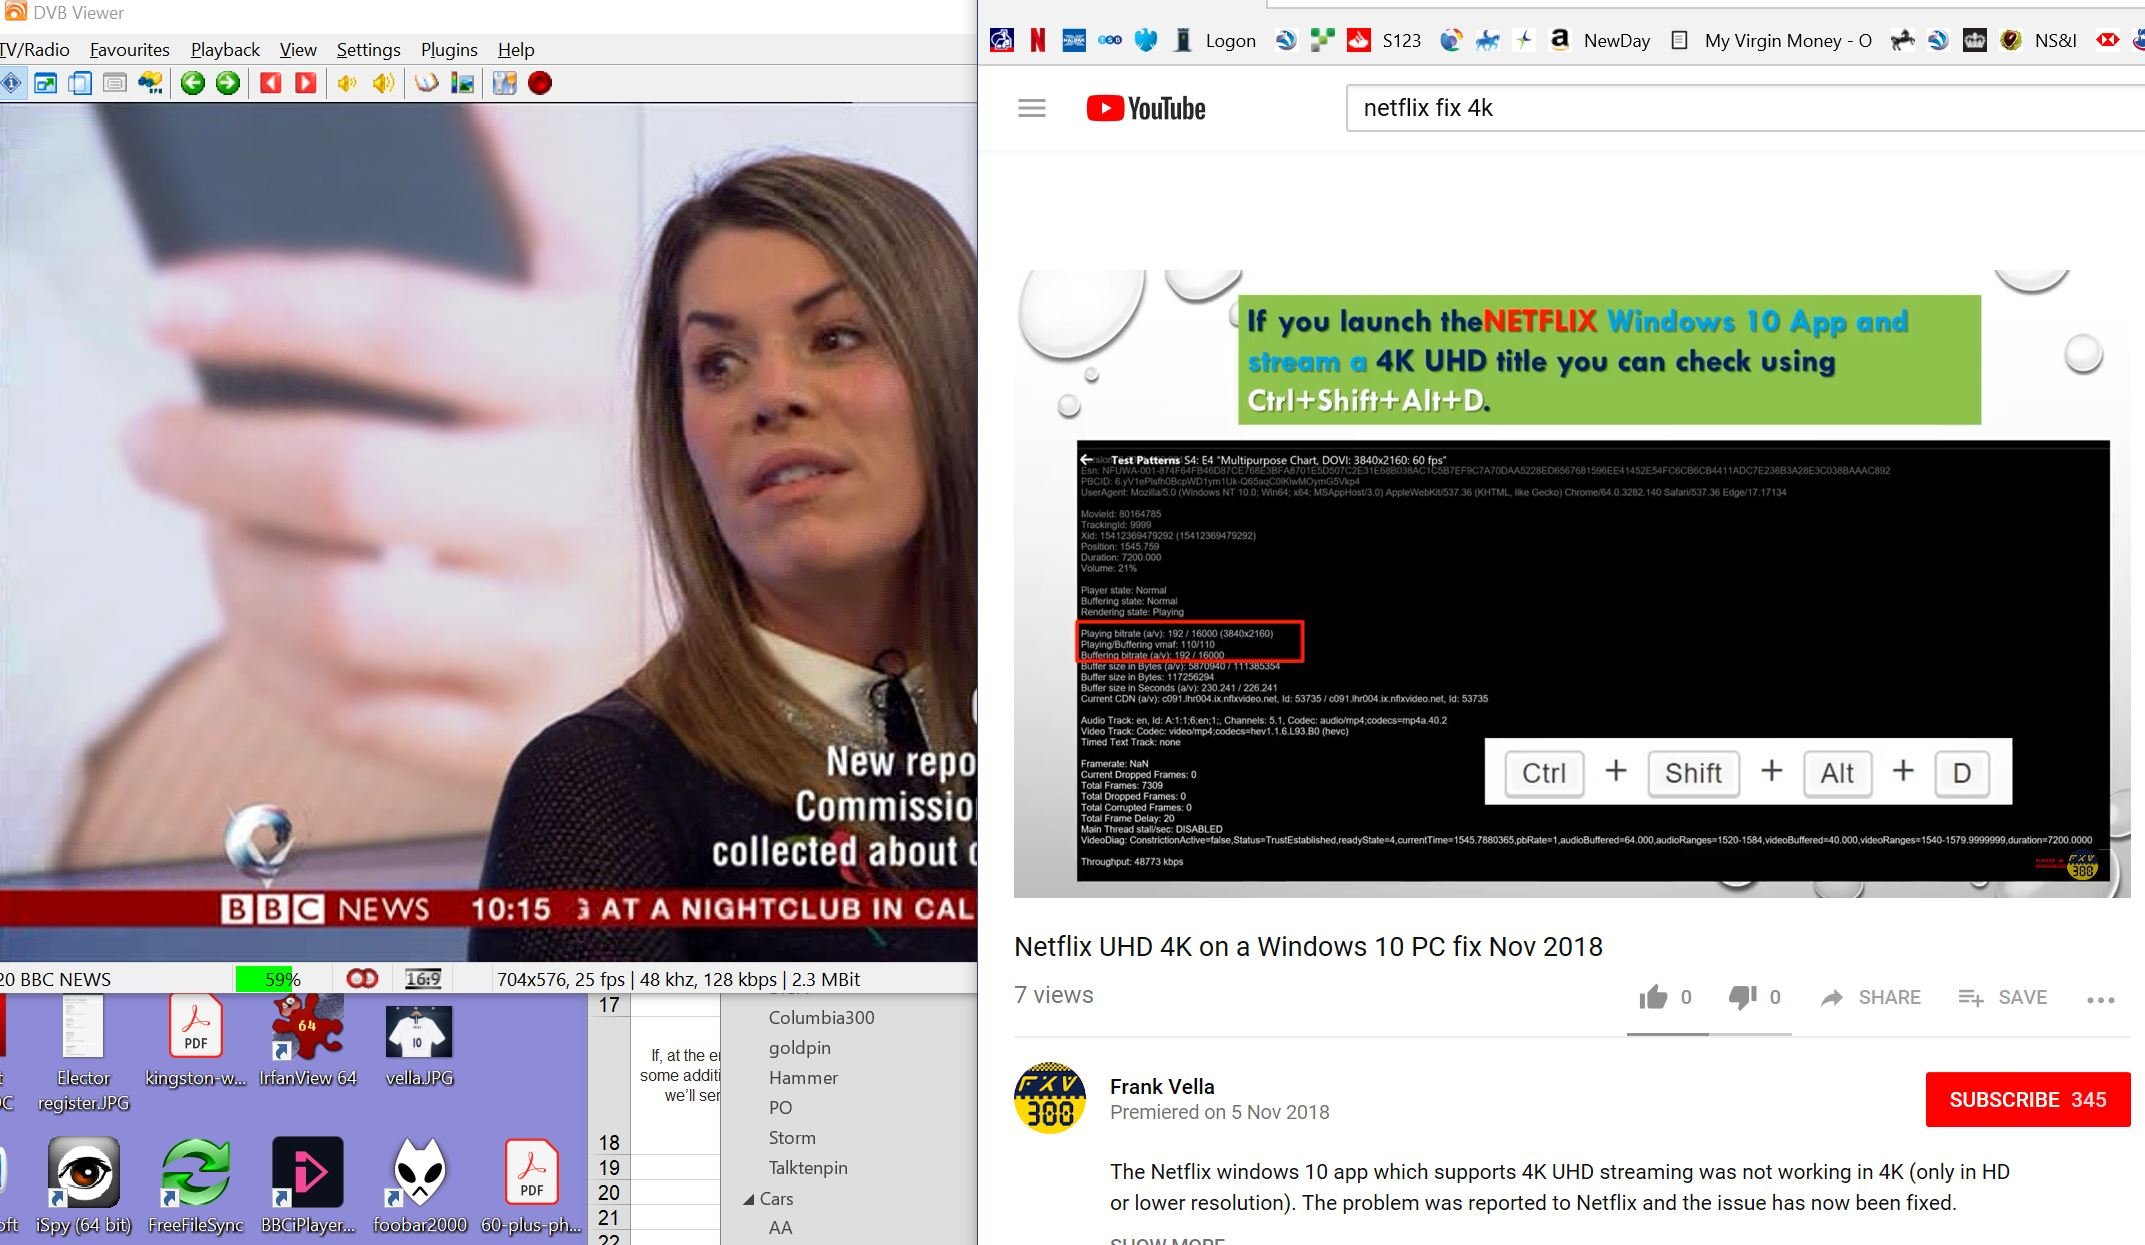
Task: Select Talktenpin in the tree list
Action: [x=807, y=1167]
